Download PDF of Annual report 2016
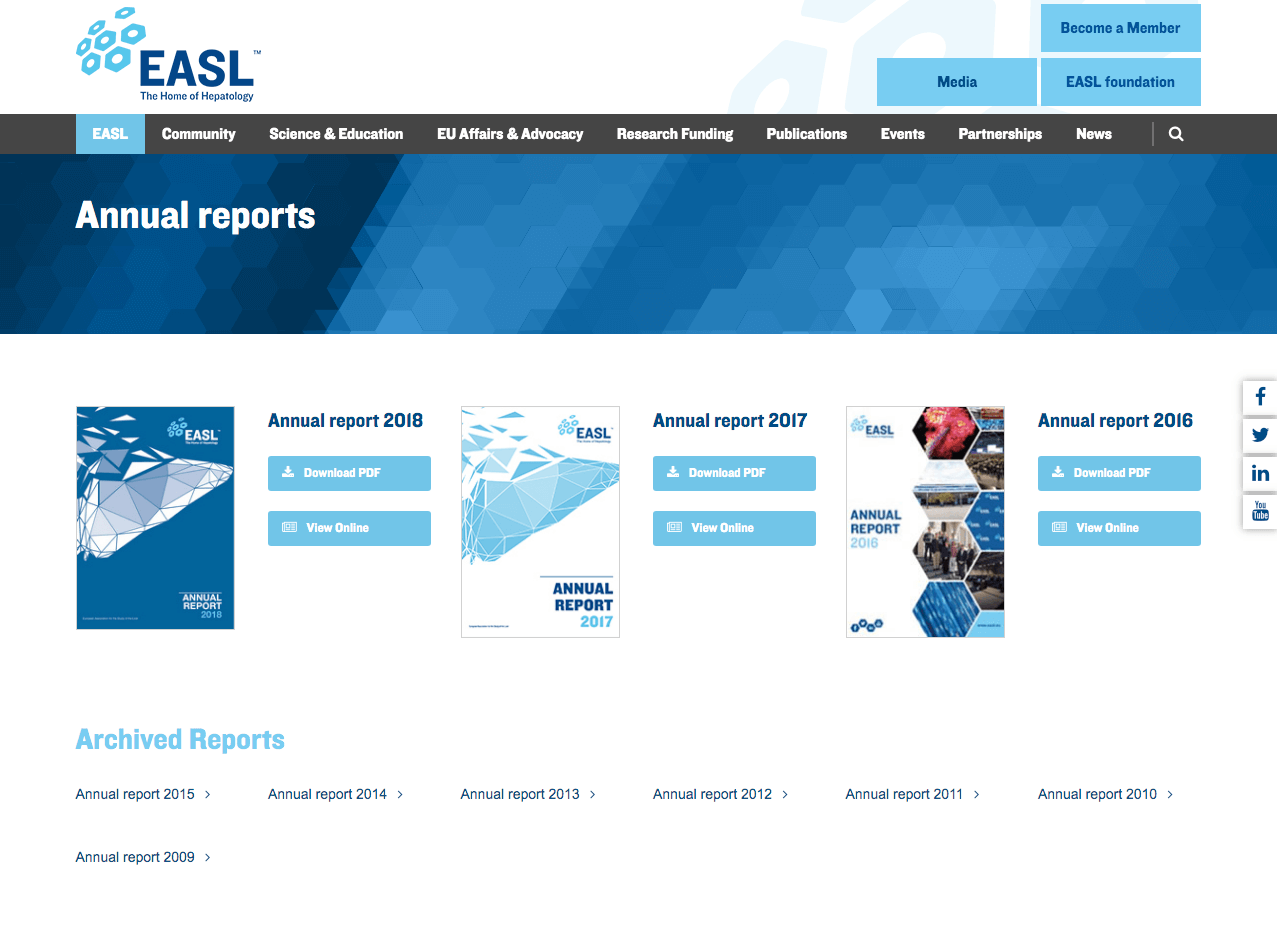Screen dimensions: 1277x938 (1119, 473)
